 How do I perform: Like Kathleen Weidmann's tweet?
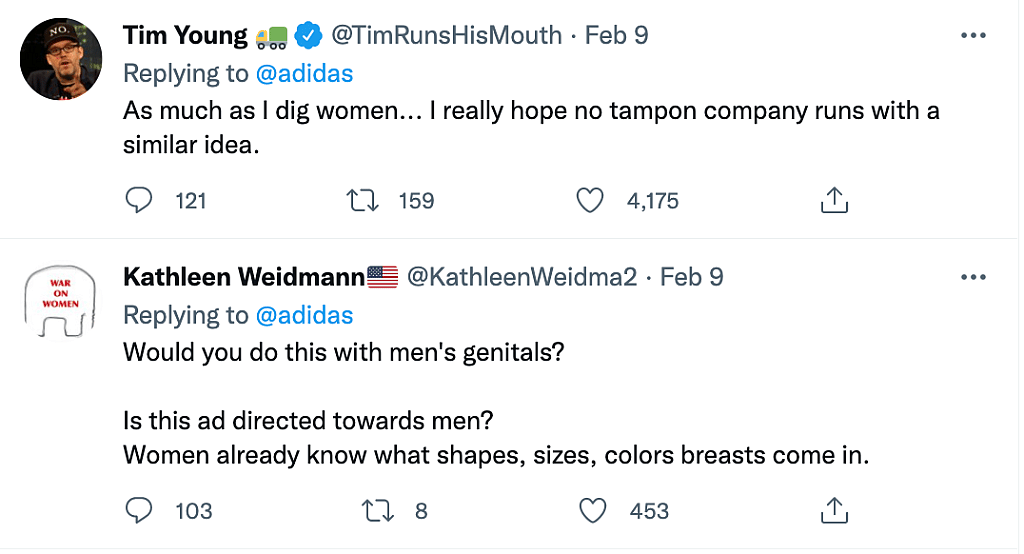point(594,511)
